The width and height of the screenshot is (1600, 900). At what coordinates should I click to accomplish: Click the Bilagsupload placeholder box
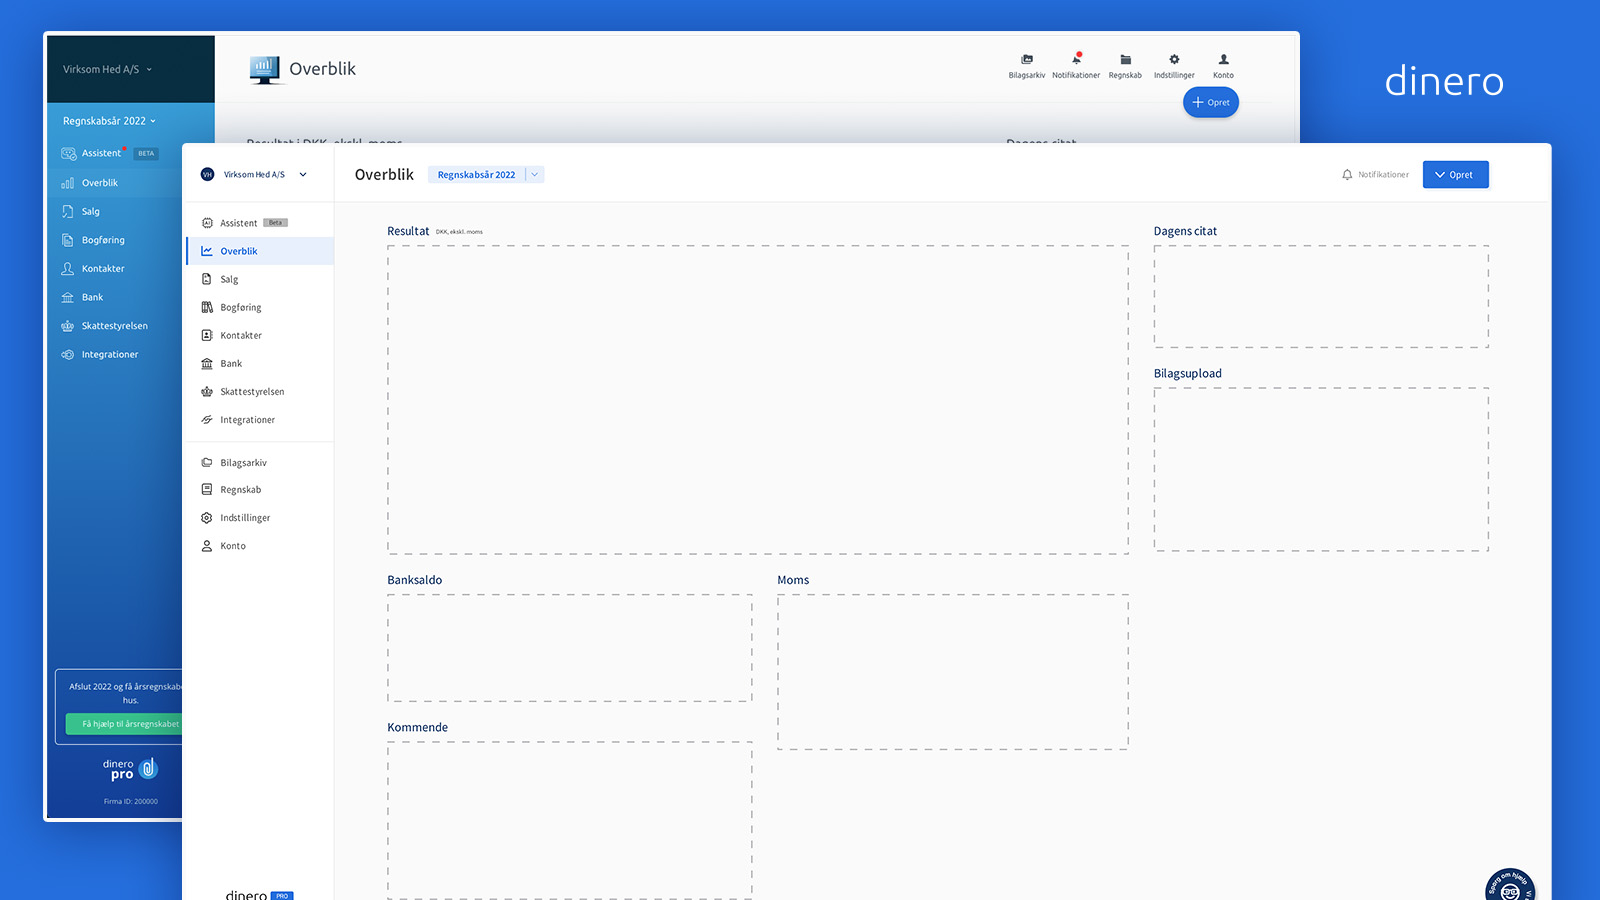click(x=1321, y=469)
